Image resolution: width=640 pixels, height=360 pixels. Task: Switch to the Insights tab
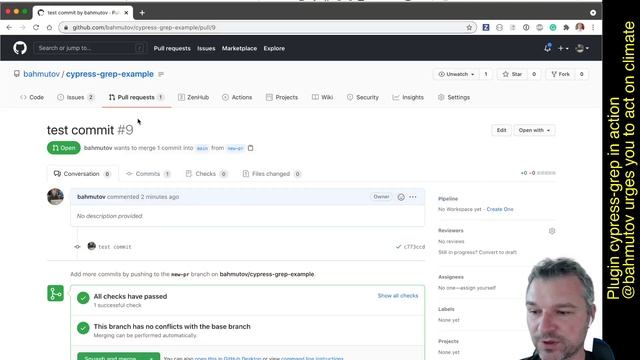pyautogui.click(x=408, y=97)
